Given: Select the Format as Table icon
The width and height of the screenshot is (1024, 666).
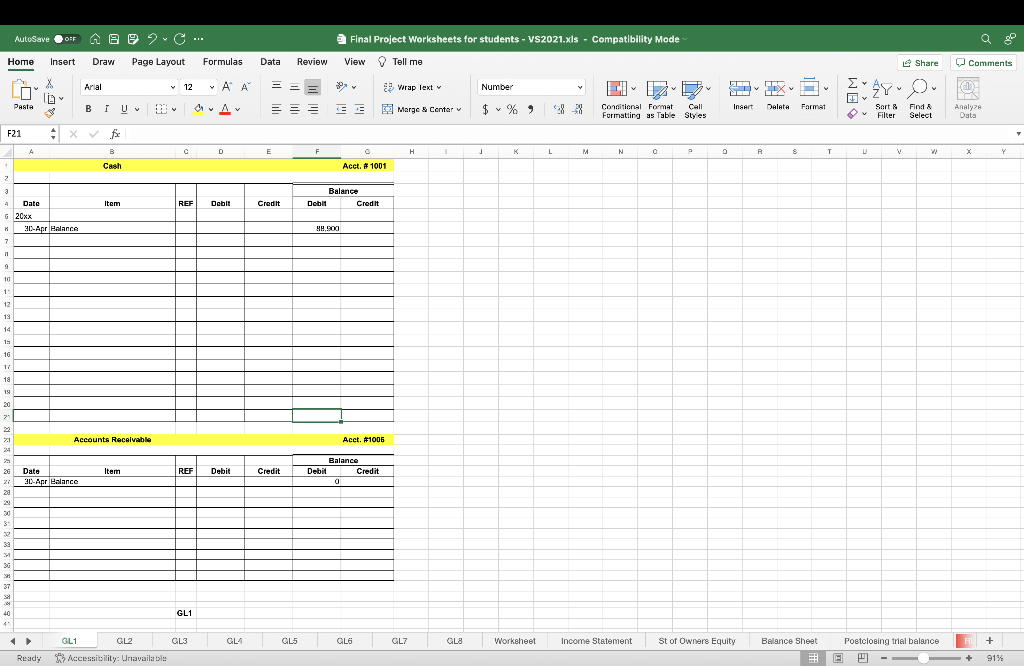Looking at the screenshot, I should point(657,90).
